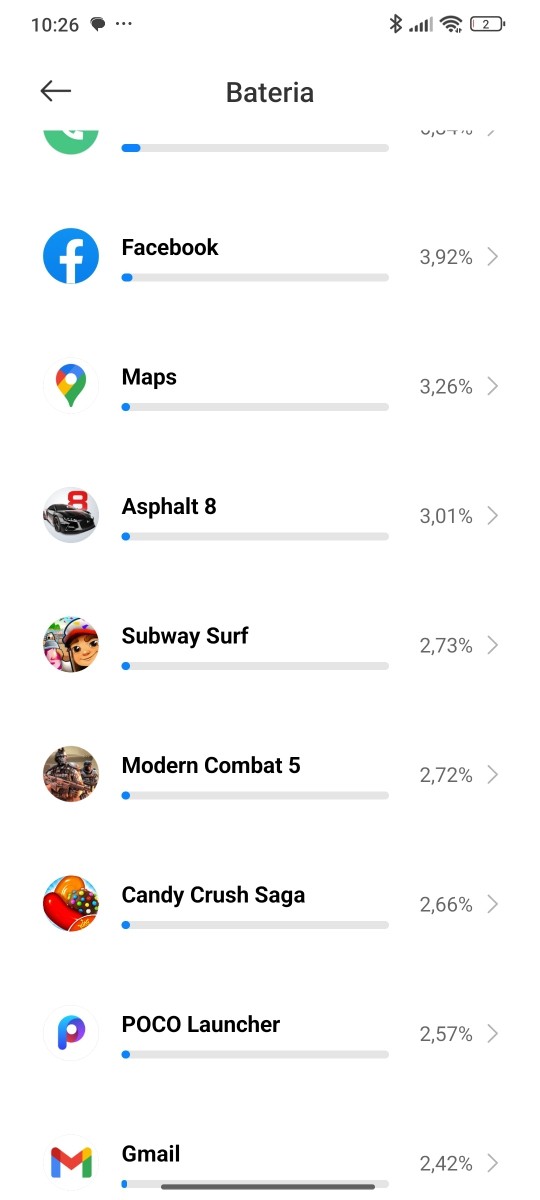Image resolution: width=540 pixels, height=1200 pixels.
Task: Open the Facebook app icon
Action: [71, 256]
